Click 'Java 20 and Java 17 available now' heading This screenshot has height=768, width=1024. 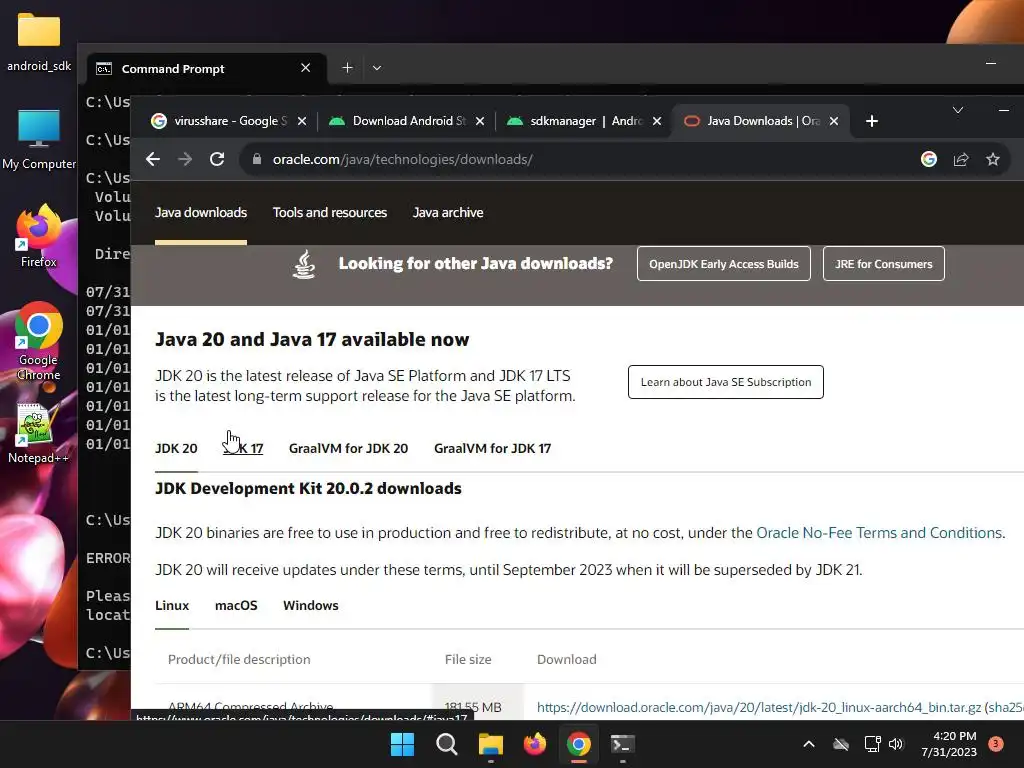click(312, 340)
